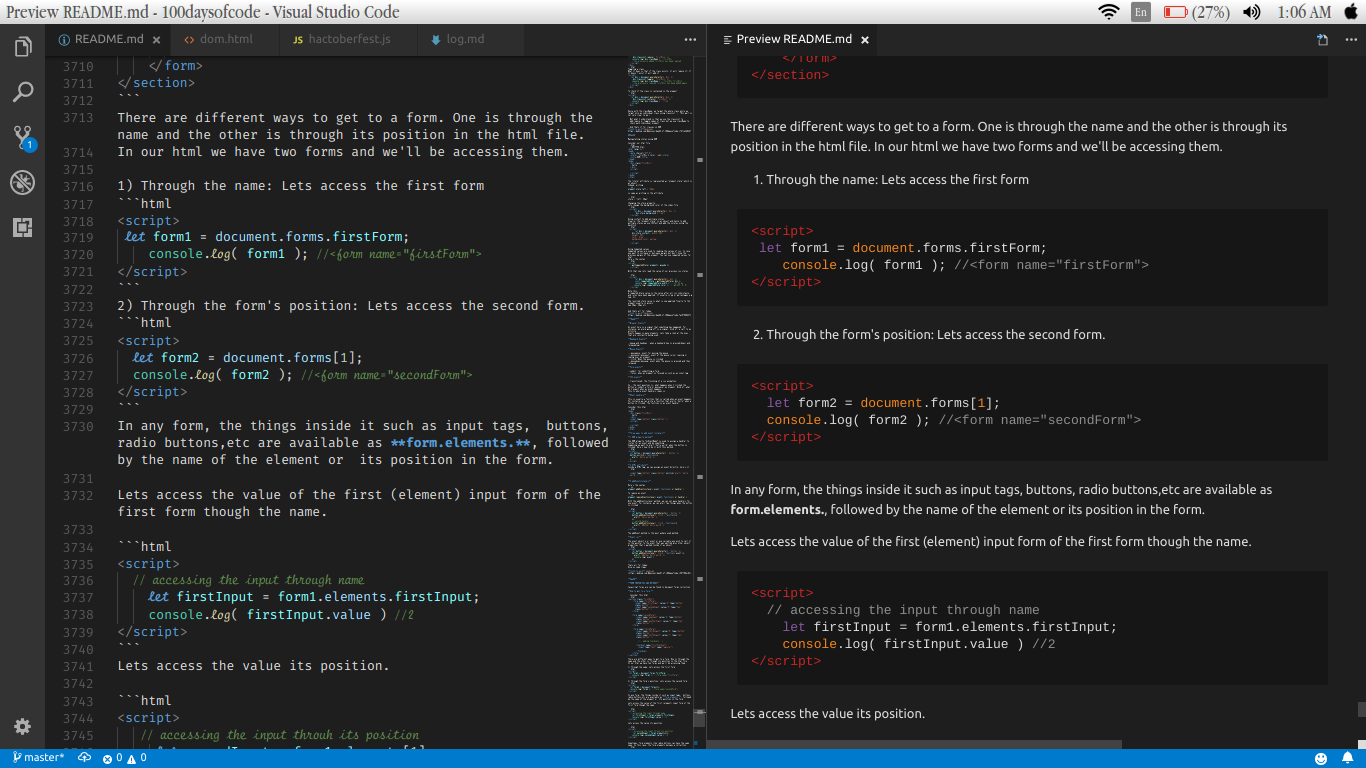Screen dimensions: 1366x768
Task: Open the Search view
Action: click(x=22, y=91)
